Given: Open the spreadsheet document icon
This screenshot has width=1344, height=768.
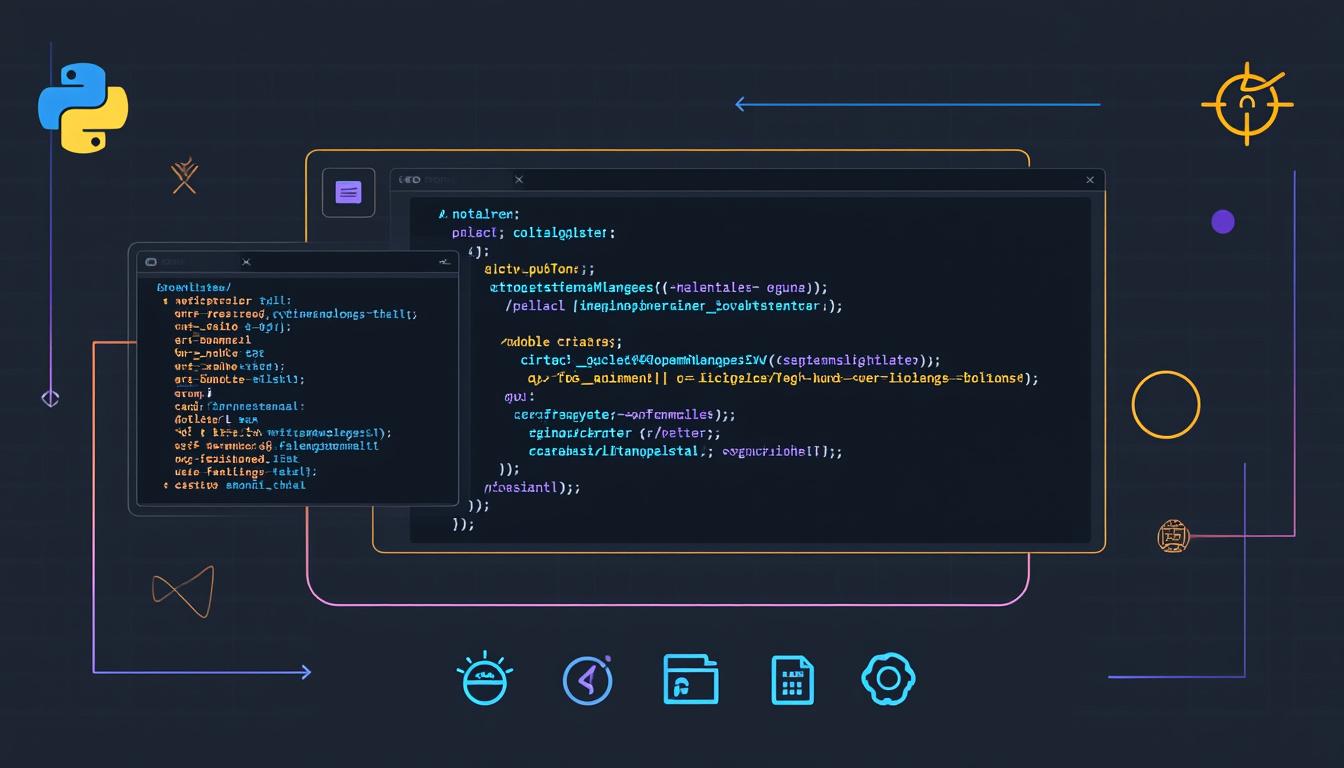Looking at the screenshot, I should click(x=791, y=678).
